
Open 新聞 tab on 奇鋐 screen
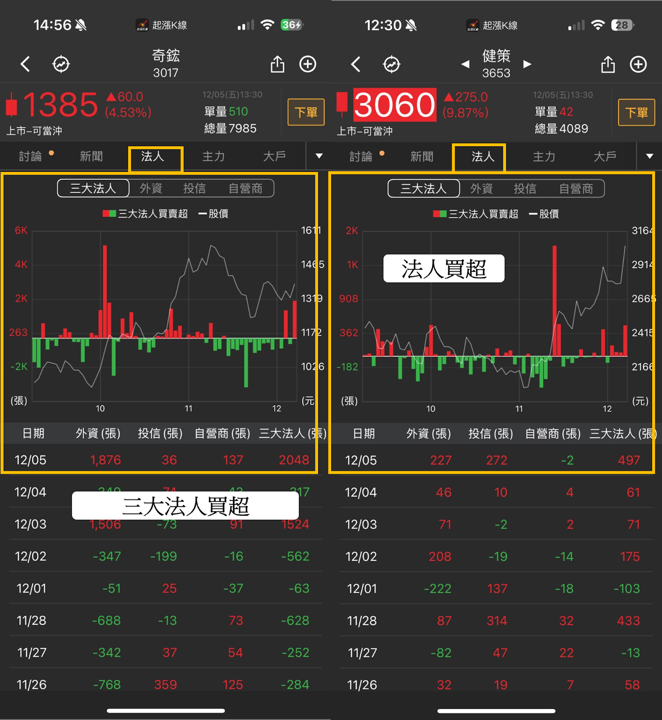pos(91,157)
